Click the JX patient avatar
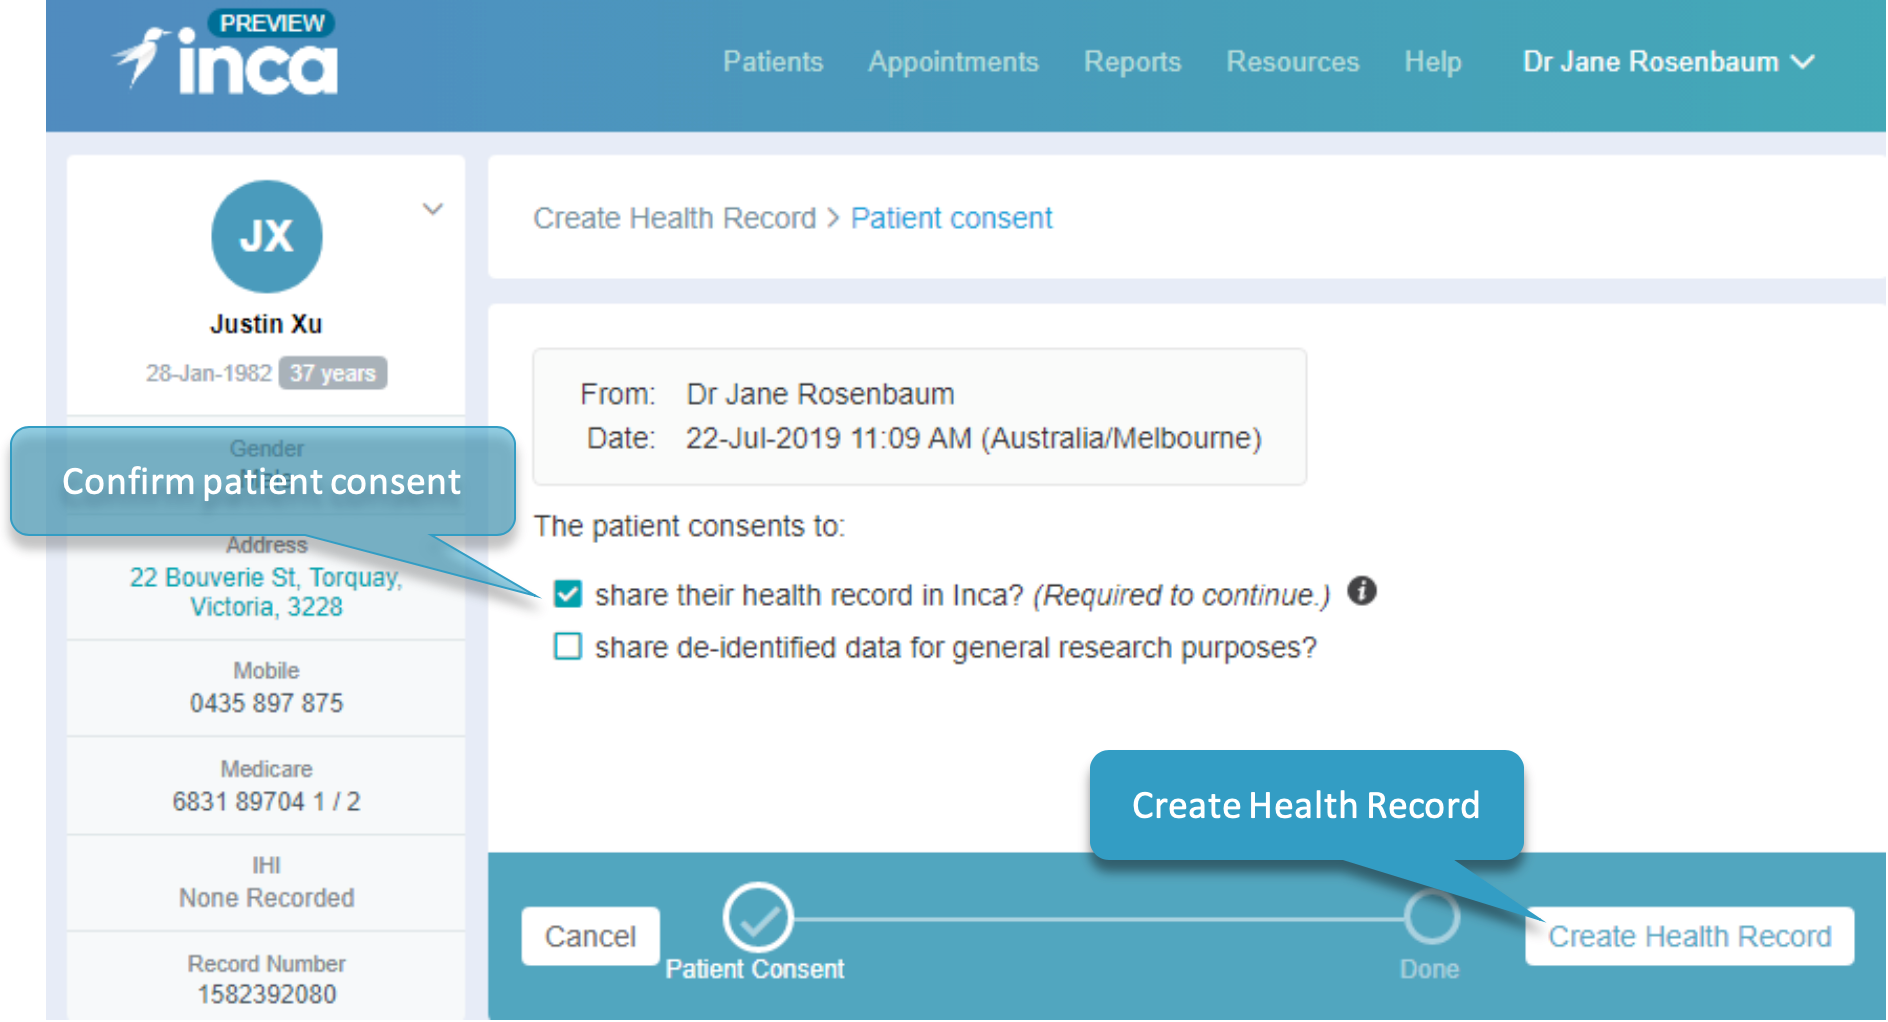The width and height of the screenshot is (1888, 1022). [267, 236]
